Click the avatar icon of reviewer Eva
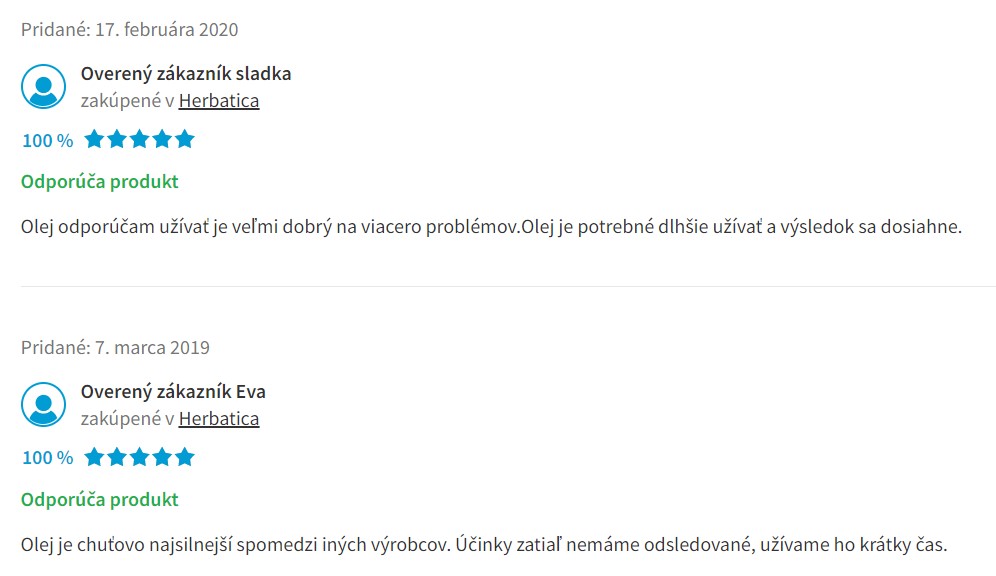 (43, 405)
